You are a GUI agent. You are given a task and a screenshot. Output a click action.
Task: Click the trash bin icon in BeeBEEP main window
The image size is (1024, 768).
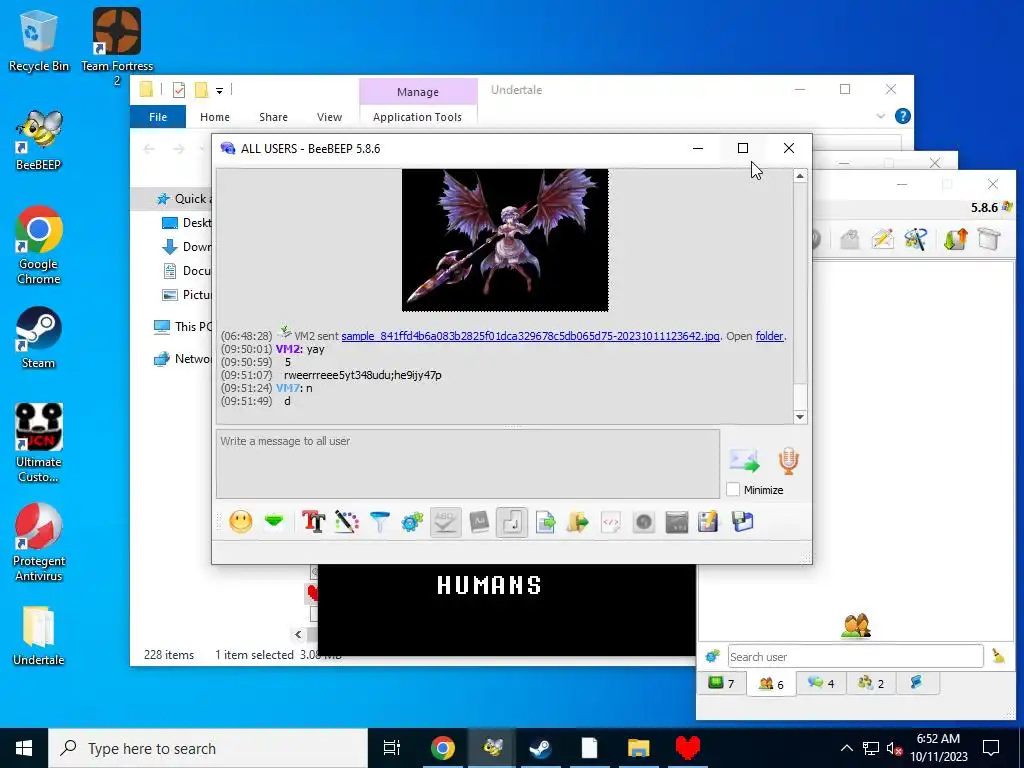click(989, 239)
